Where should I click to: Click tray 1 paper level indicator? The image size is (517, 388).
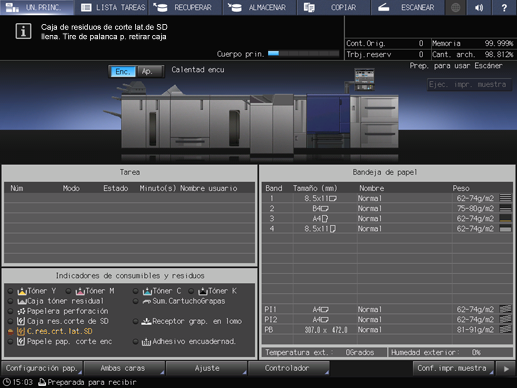pyautogui.click(x=505, y=198)
